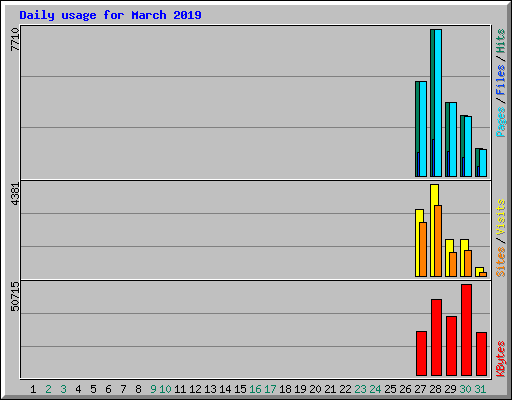Viewport: 512px width, 400px height.
Task: Click the 50715 KBytes axis value
Action: pyautogui.click(x=15, y=296)
